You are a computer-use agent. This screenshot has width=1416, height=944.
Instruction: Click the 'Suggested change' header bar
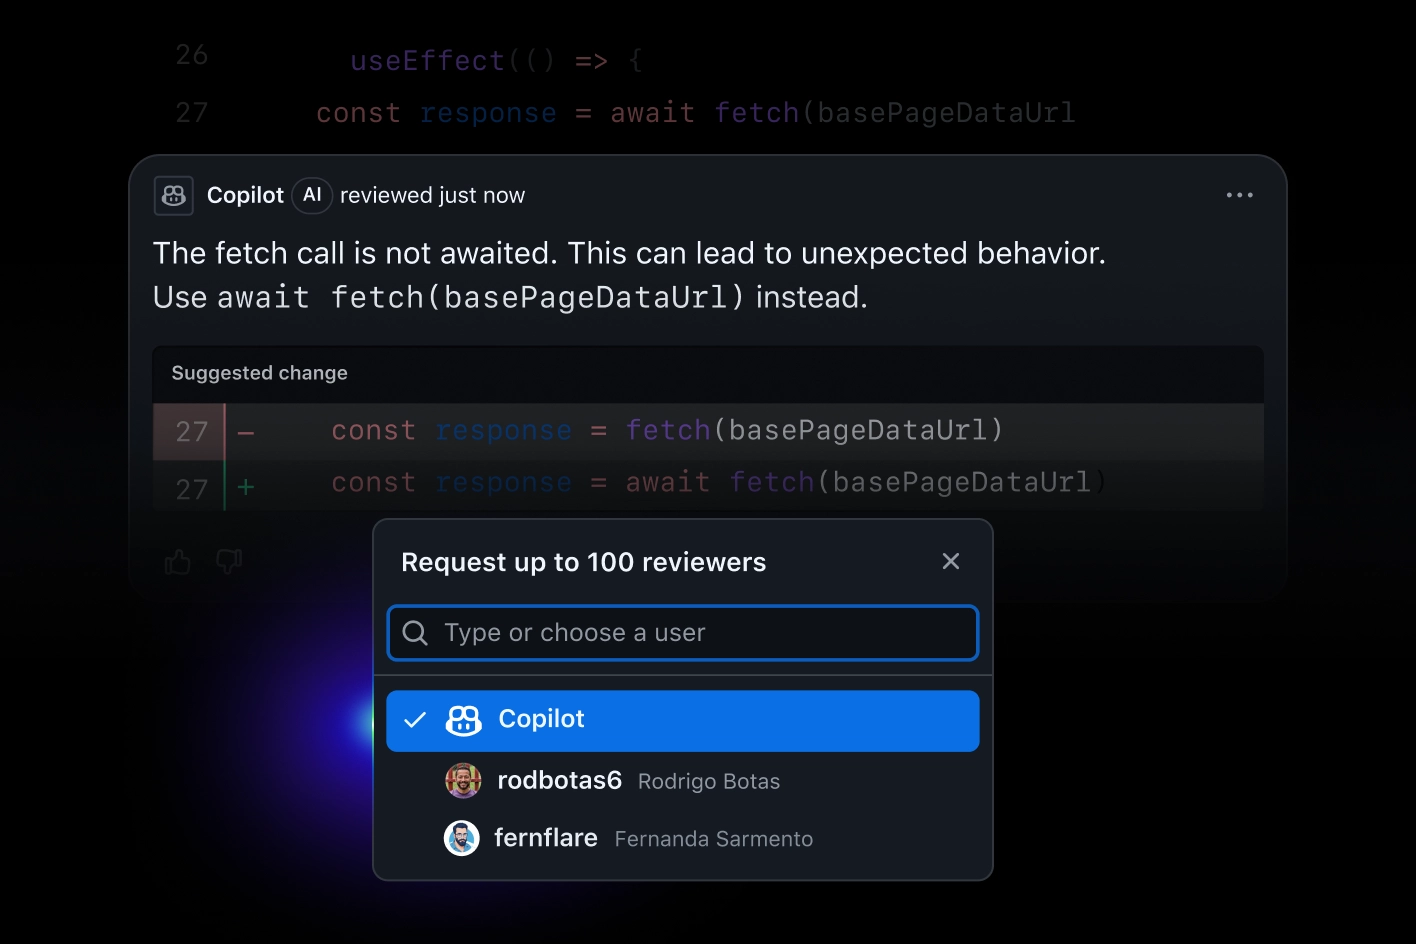click(x=707, y=374)
